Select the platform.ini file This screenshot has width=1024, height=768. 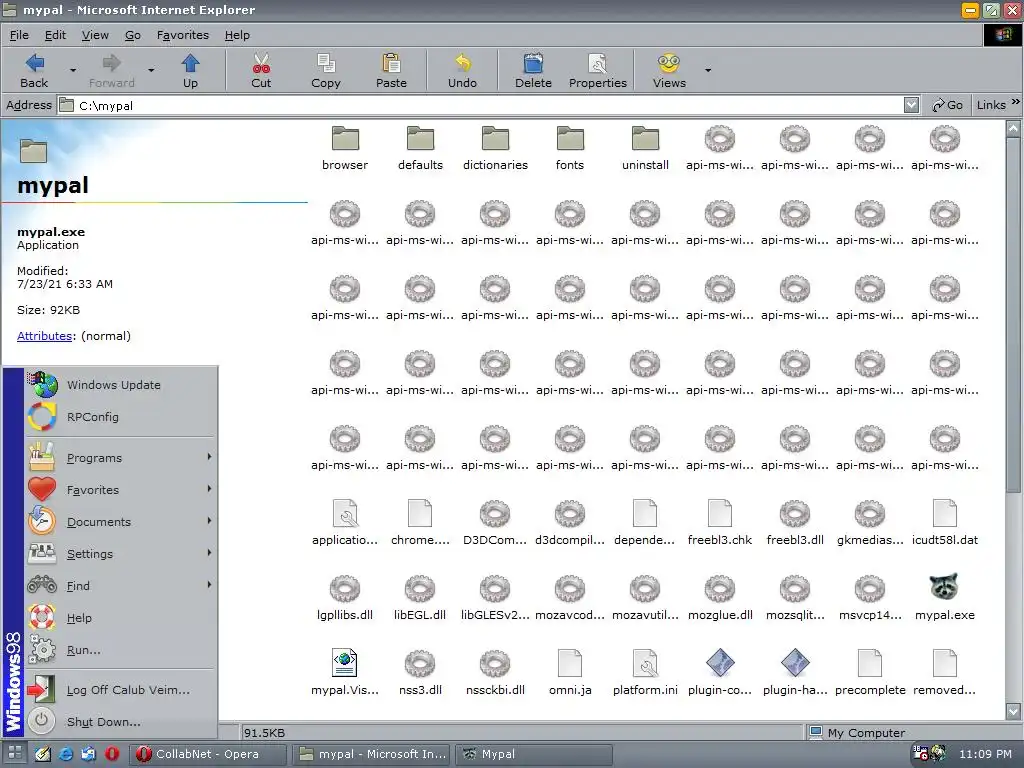[x=645, y=673]
